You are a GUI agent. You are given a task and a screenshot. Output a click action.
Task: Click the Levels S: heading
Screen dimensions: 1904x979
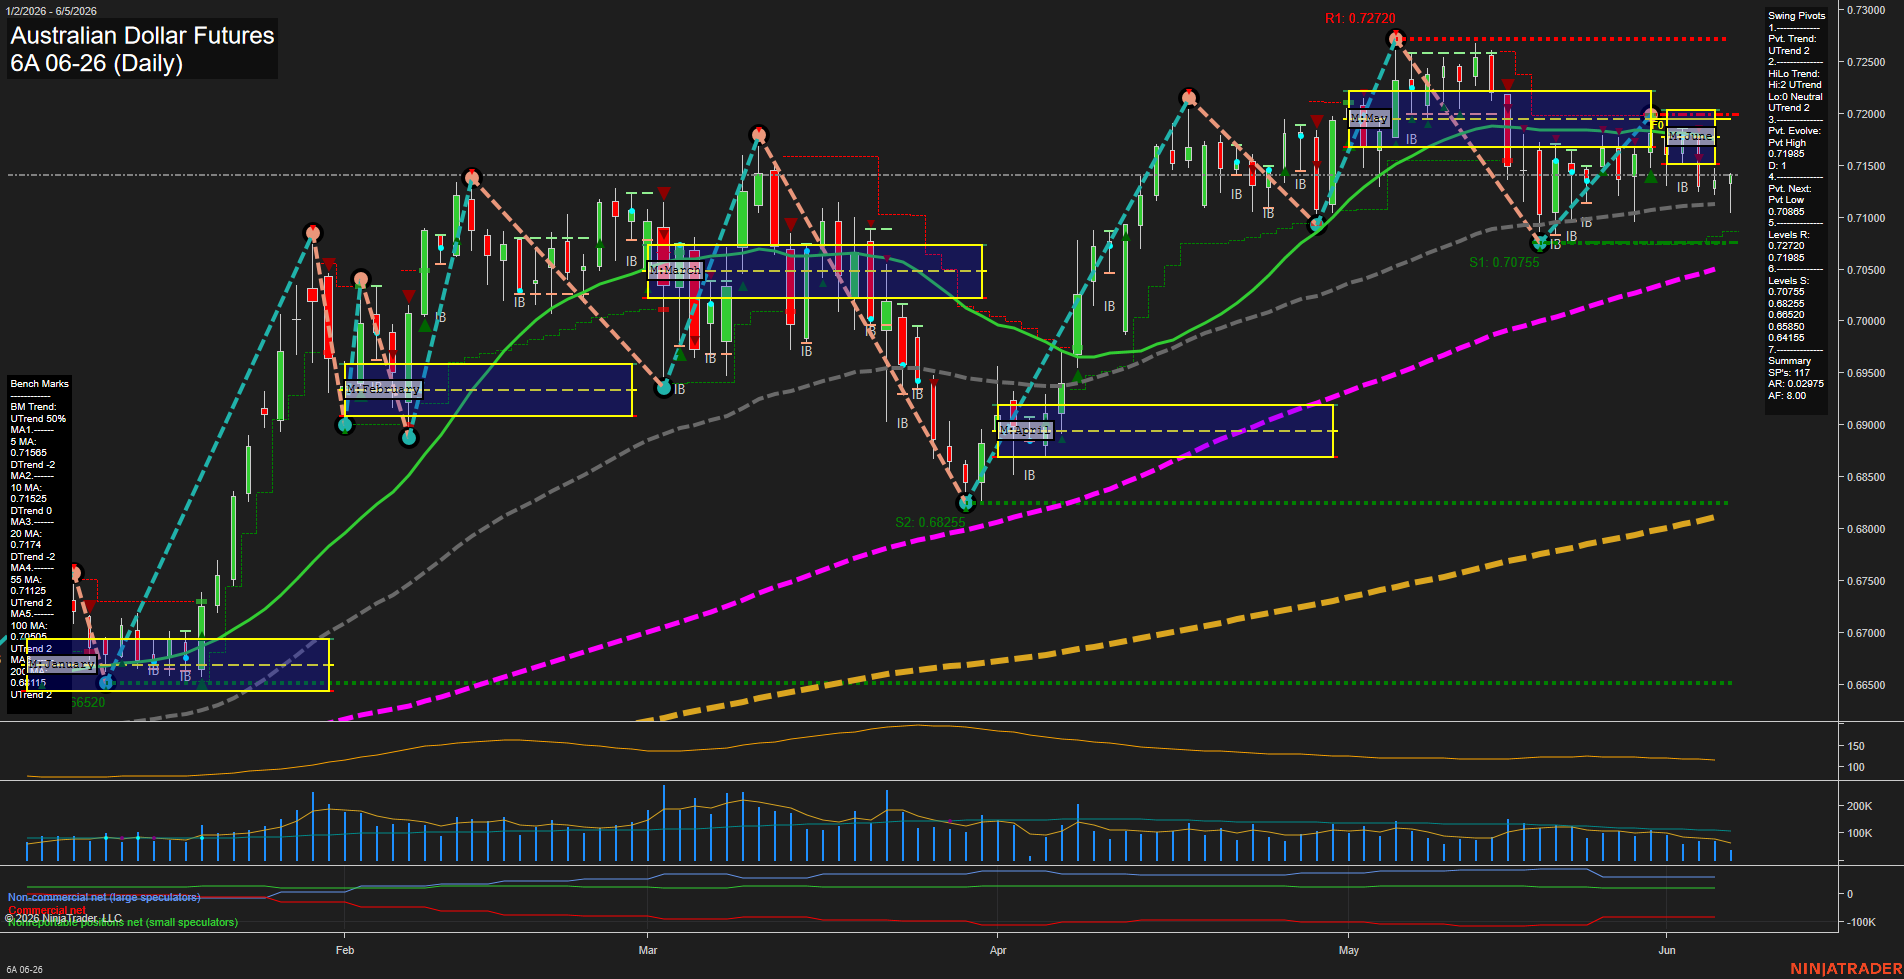[x=1788, y=281]
